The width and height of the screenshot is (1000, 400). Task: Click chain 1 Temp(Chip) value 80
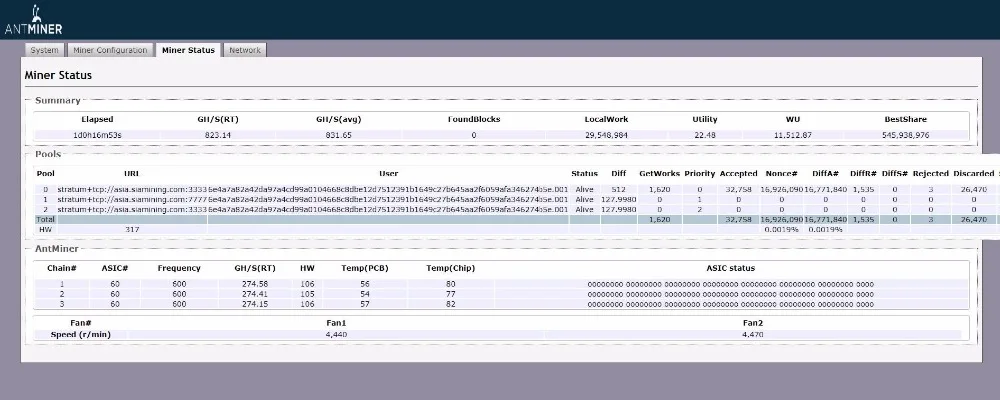(x=450, y=285)
